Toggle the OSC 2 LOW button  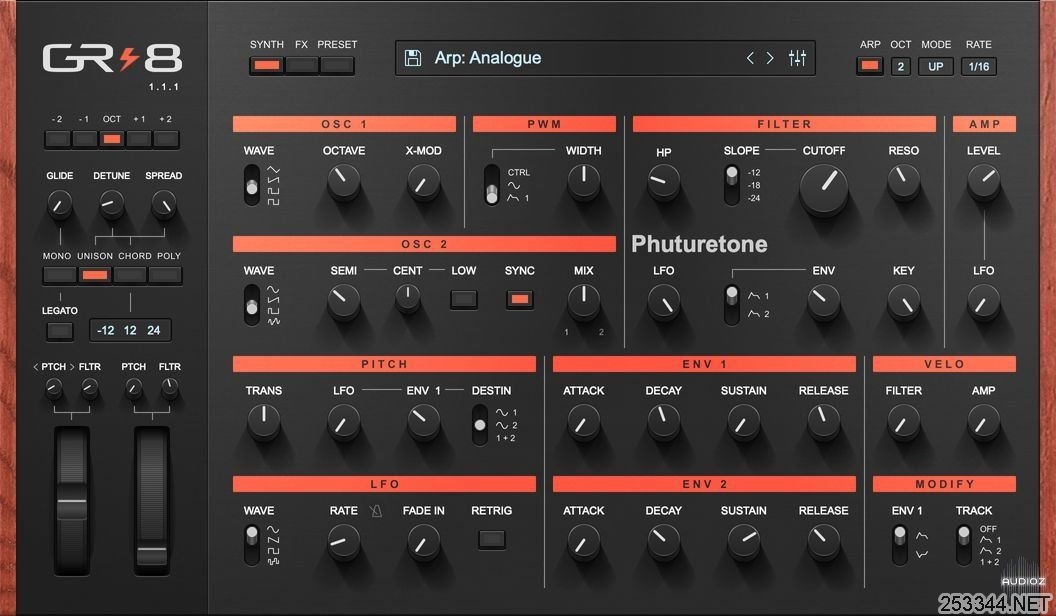pyautogui.click(x=463, y=299)
